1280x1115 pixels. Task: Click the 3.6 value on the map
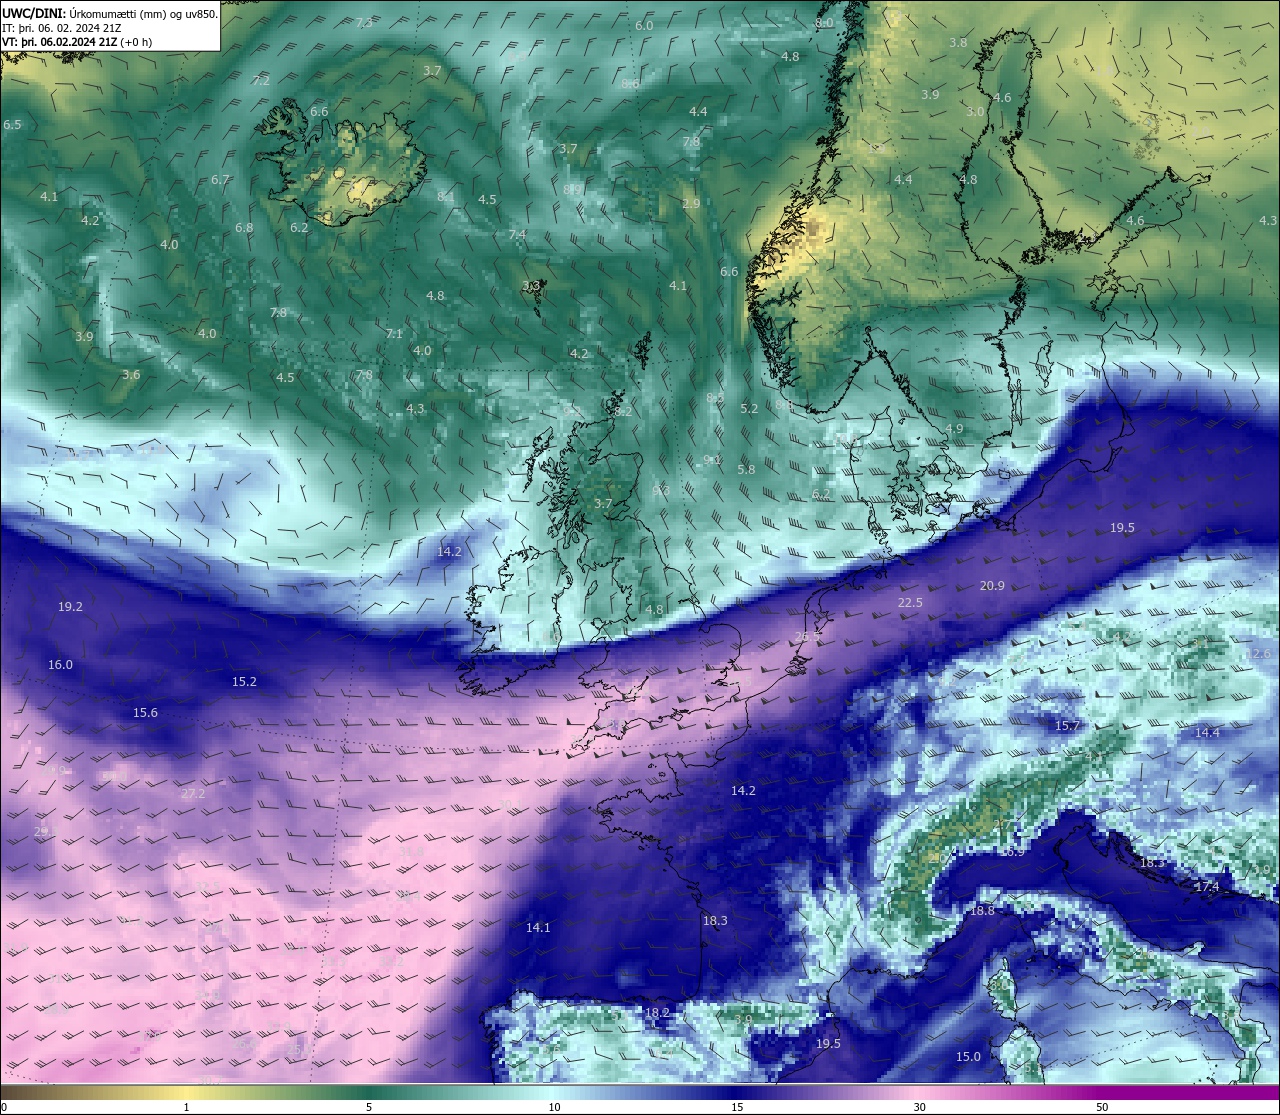pyautogui.click(x=131, y=374)
